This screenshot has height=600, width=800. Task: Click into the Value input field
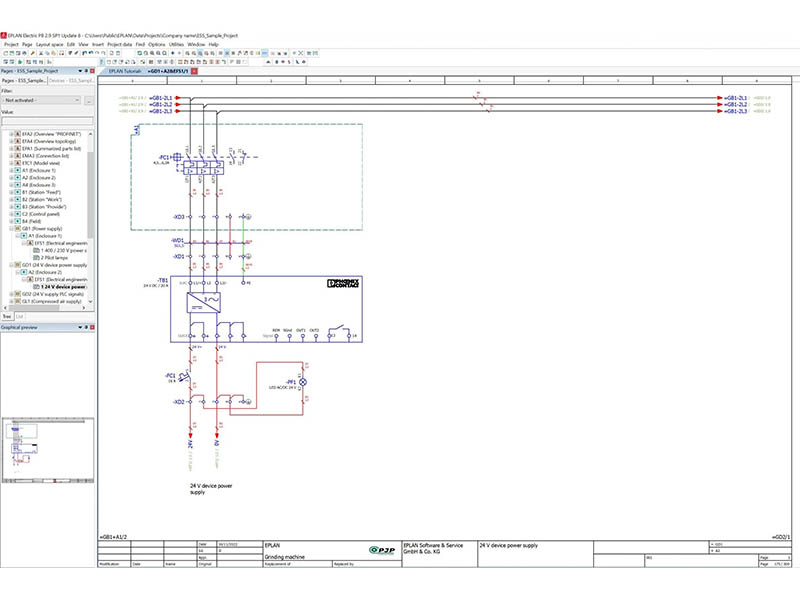pos(47,121)
